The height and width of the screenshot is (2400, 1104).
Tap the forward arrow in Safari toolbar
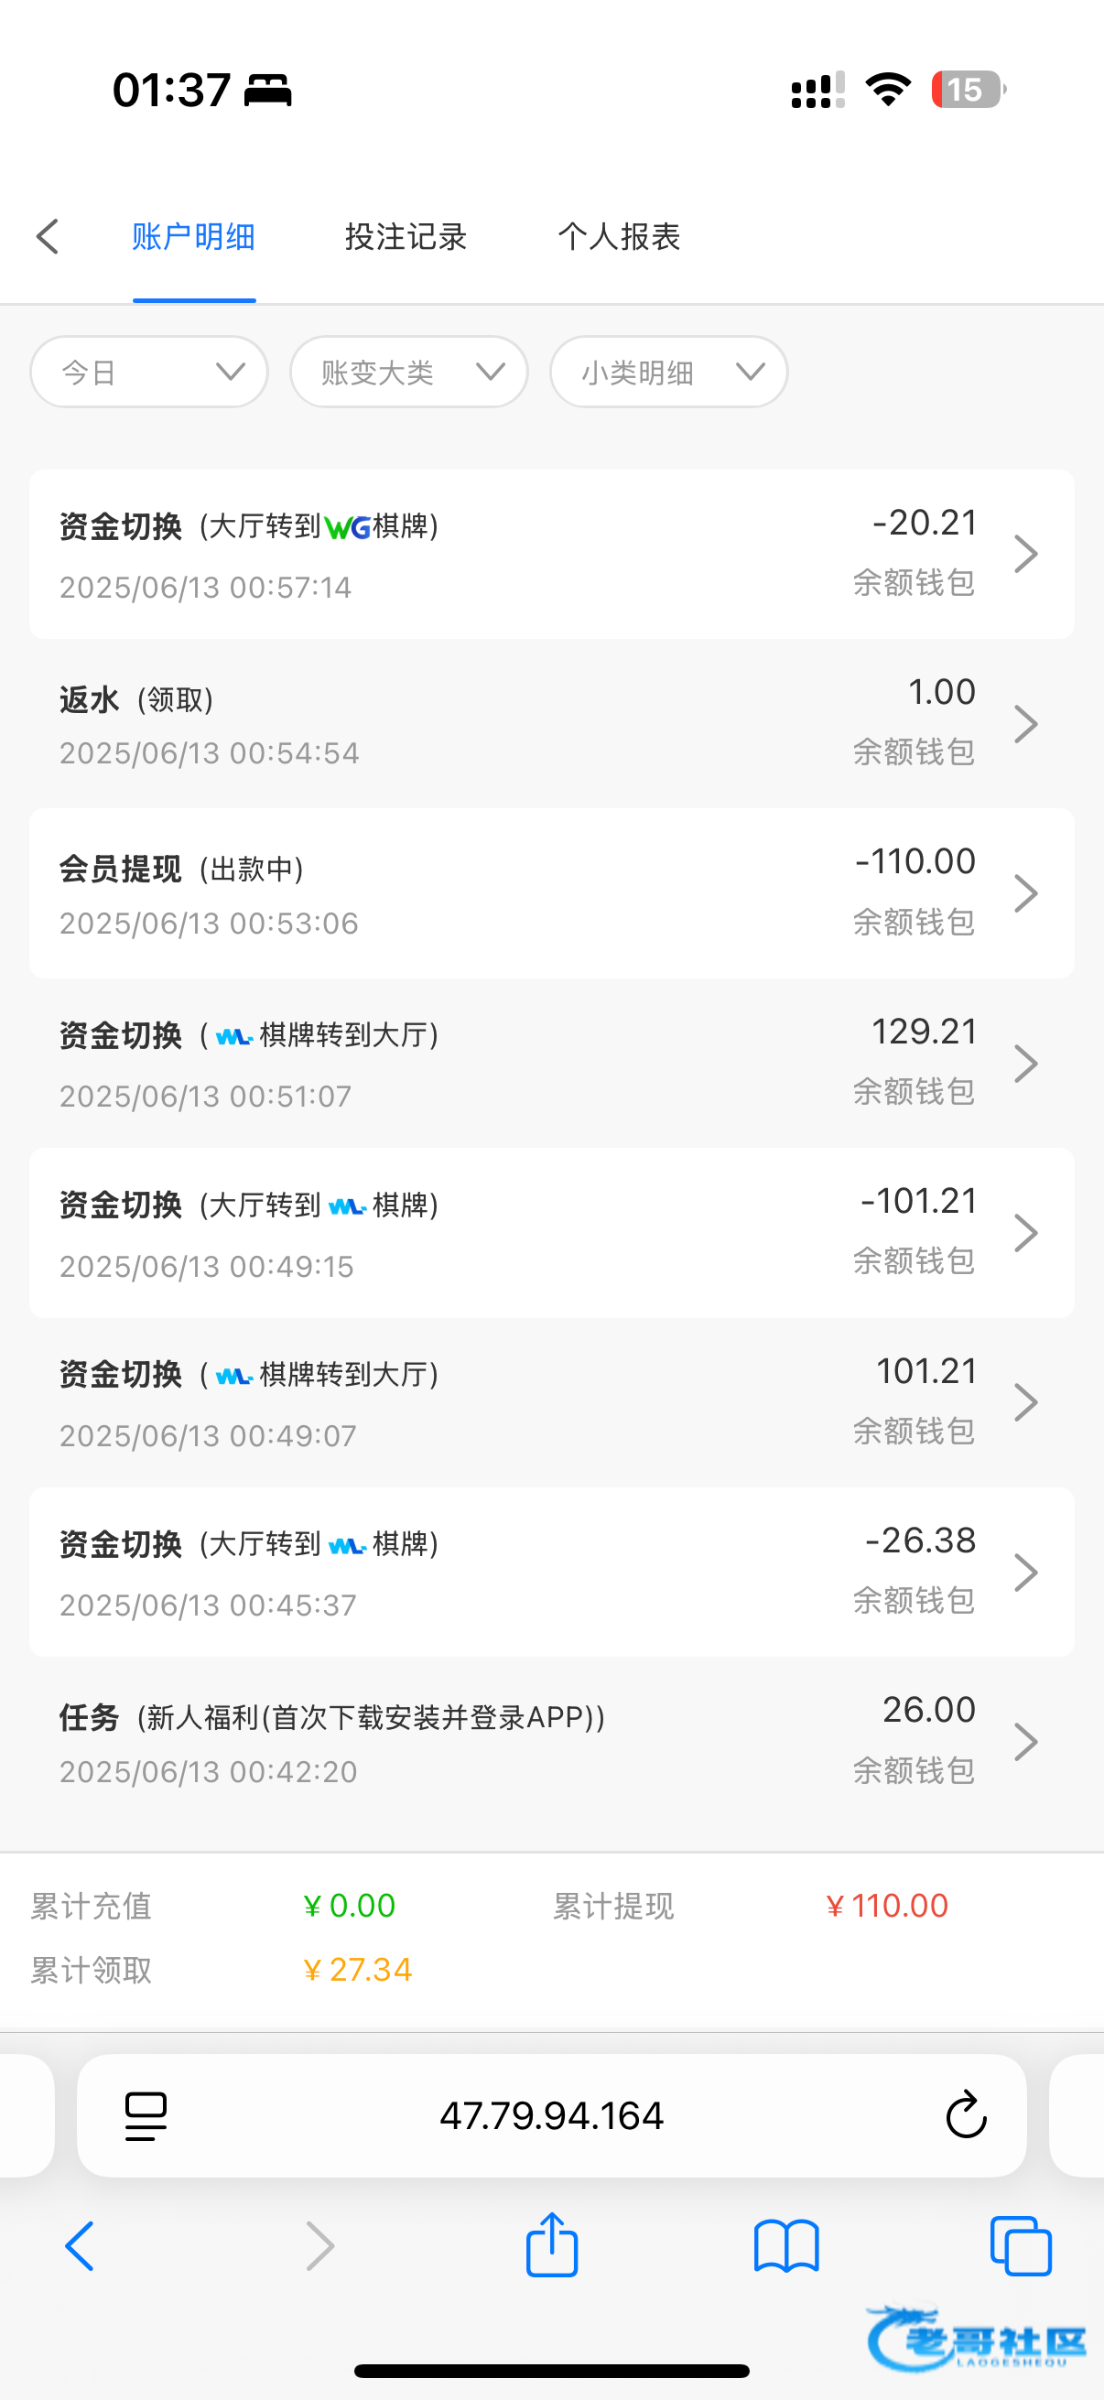click(319, 2246)
